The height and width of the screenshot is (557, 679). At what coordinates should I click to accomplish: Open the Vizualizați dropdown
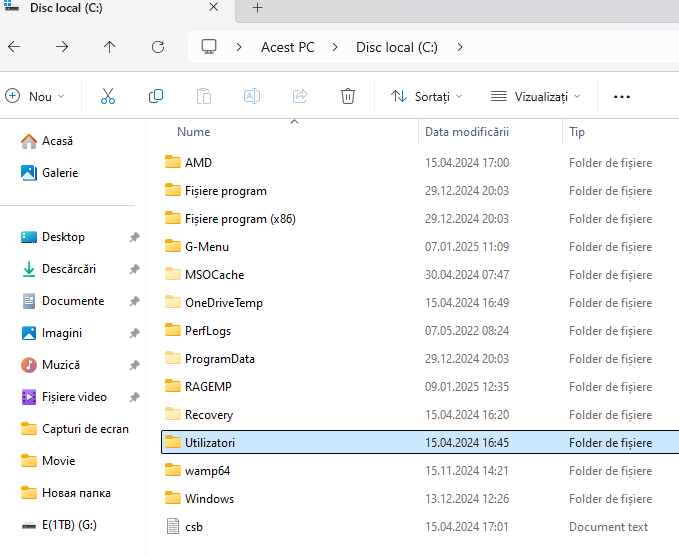[x=536, y=97]
